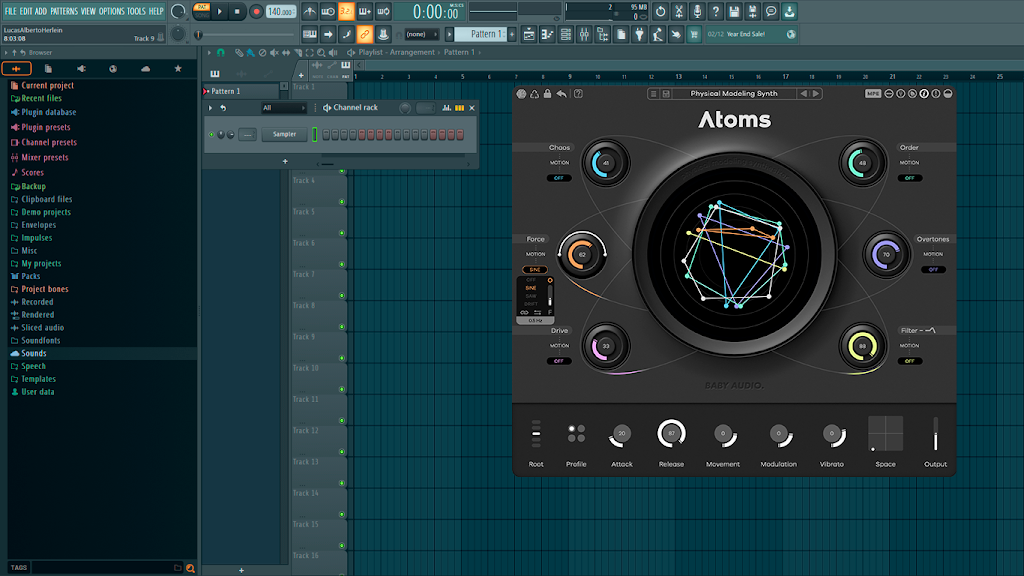
Task: Click the browser search magnifier icon
Action: click(190, 568)
